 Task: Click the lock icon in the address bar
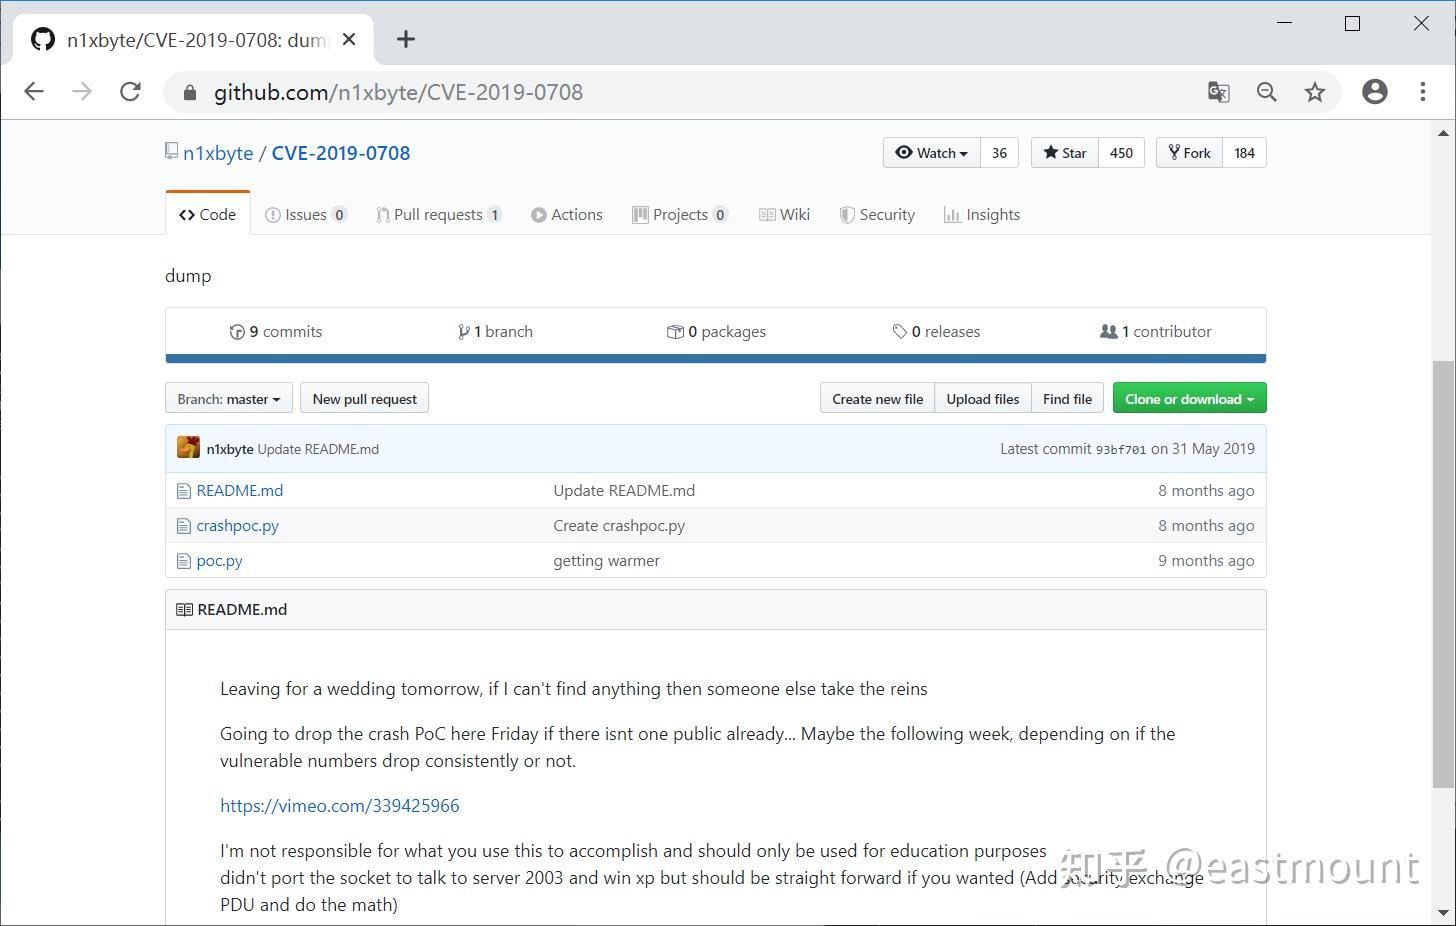[x=190, y=93]
